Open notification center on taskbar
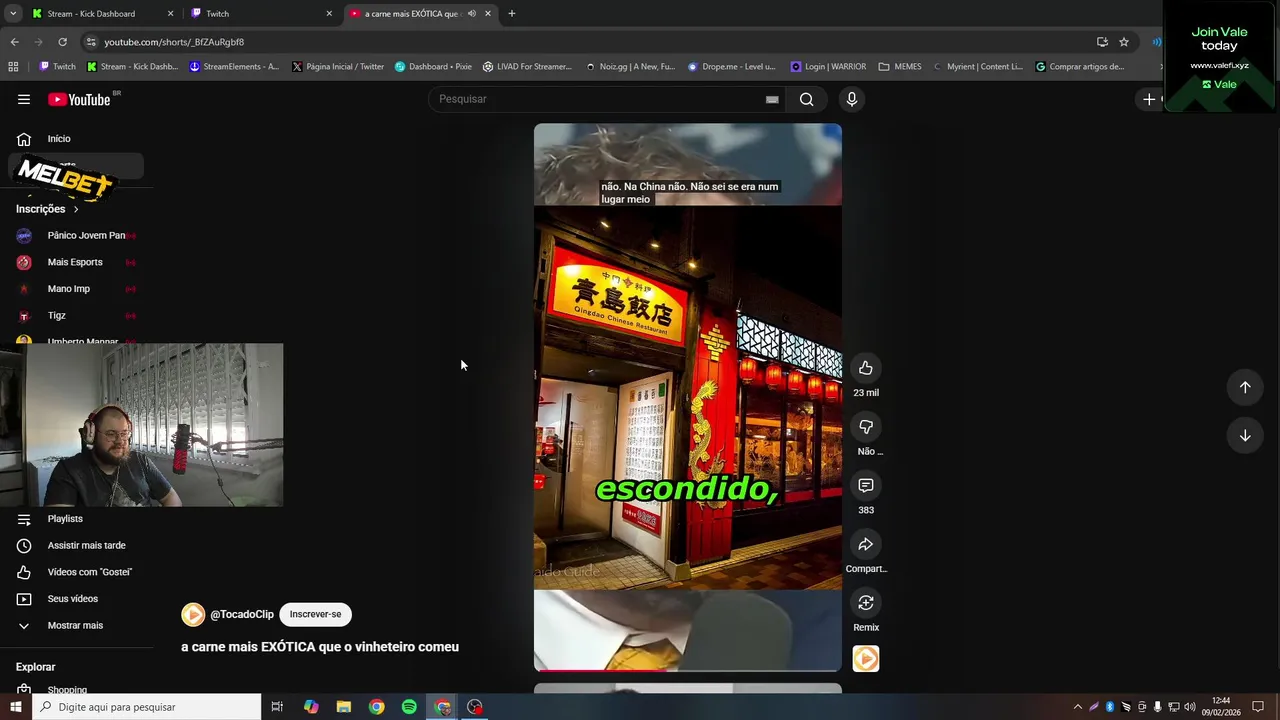Viewport: 1280px width, 720px height. [1258, 707]
